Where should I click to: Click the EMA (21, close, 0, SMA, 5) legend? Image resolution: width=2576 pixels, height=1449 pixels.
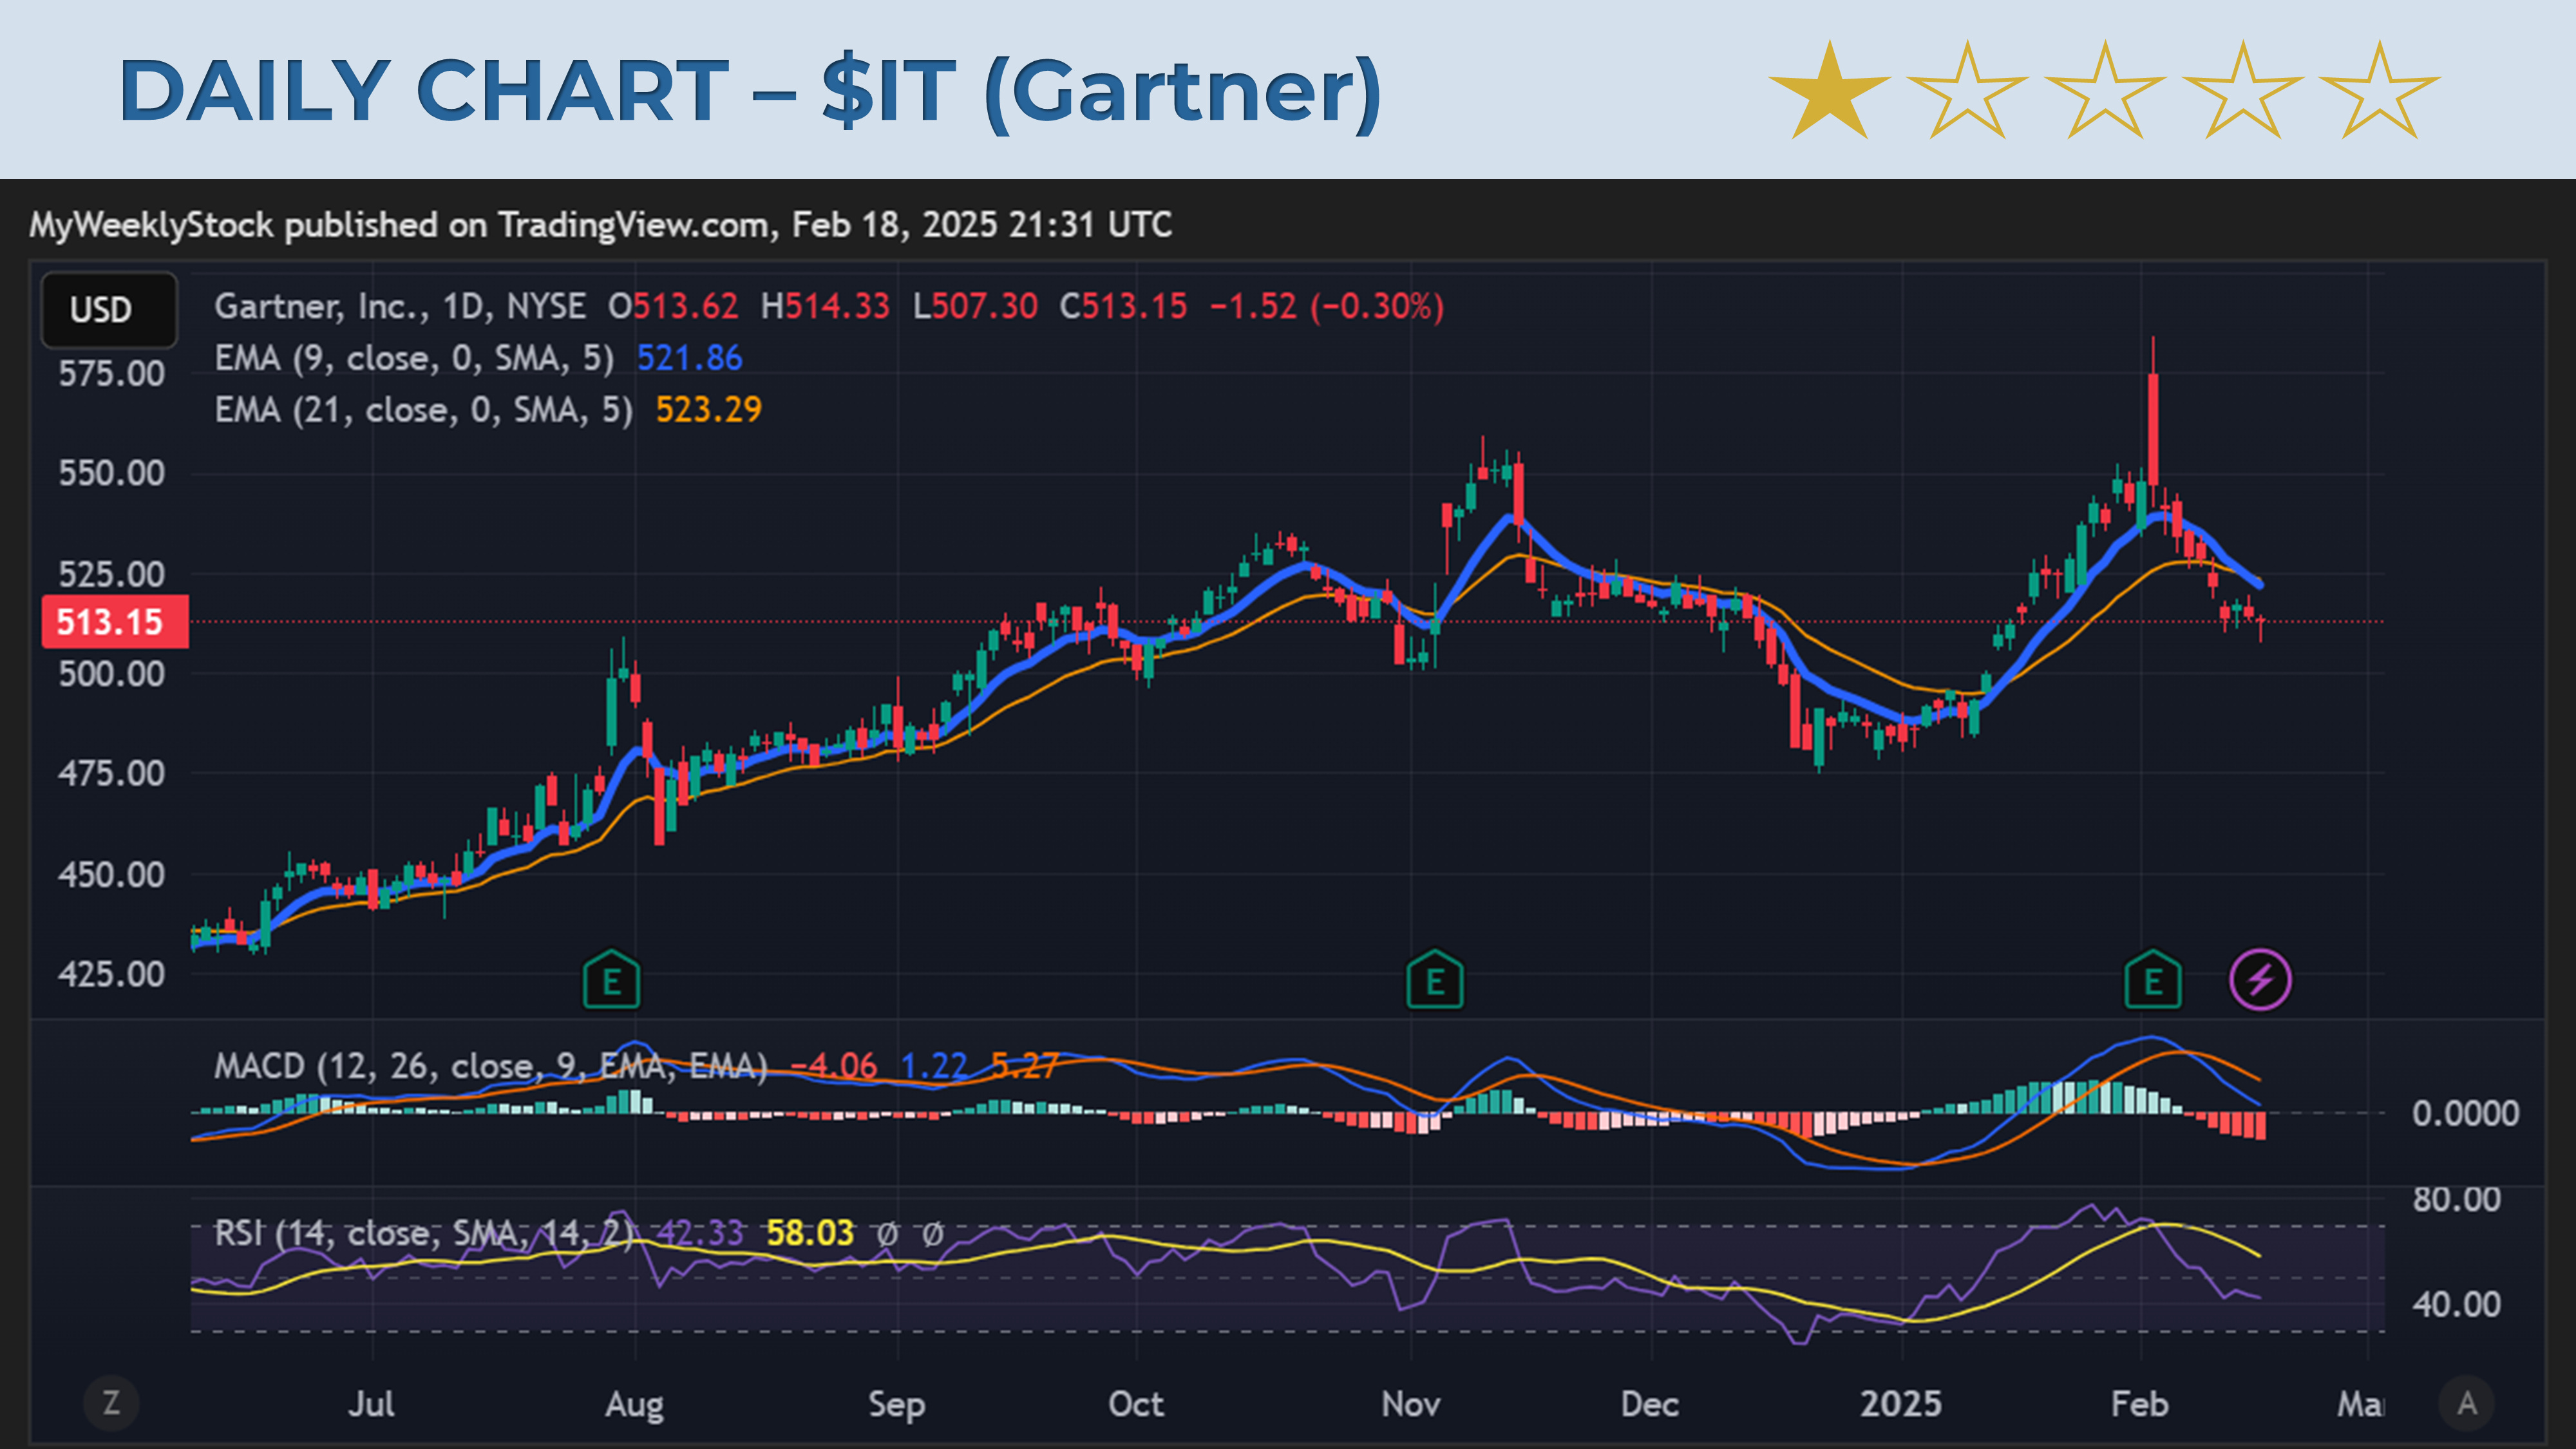coord(424,410)
